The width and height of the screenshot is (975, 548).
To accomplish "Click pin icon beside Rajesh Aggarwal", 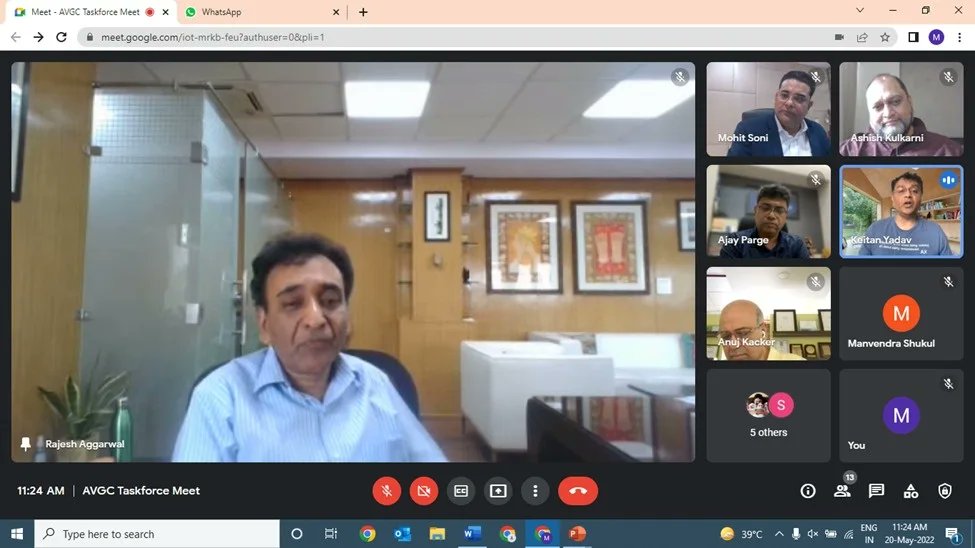I will [x=25, y=444].
